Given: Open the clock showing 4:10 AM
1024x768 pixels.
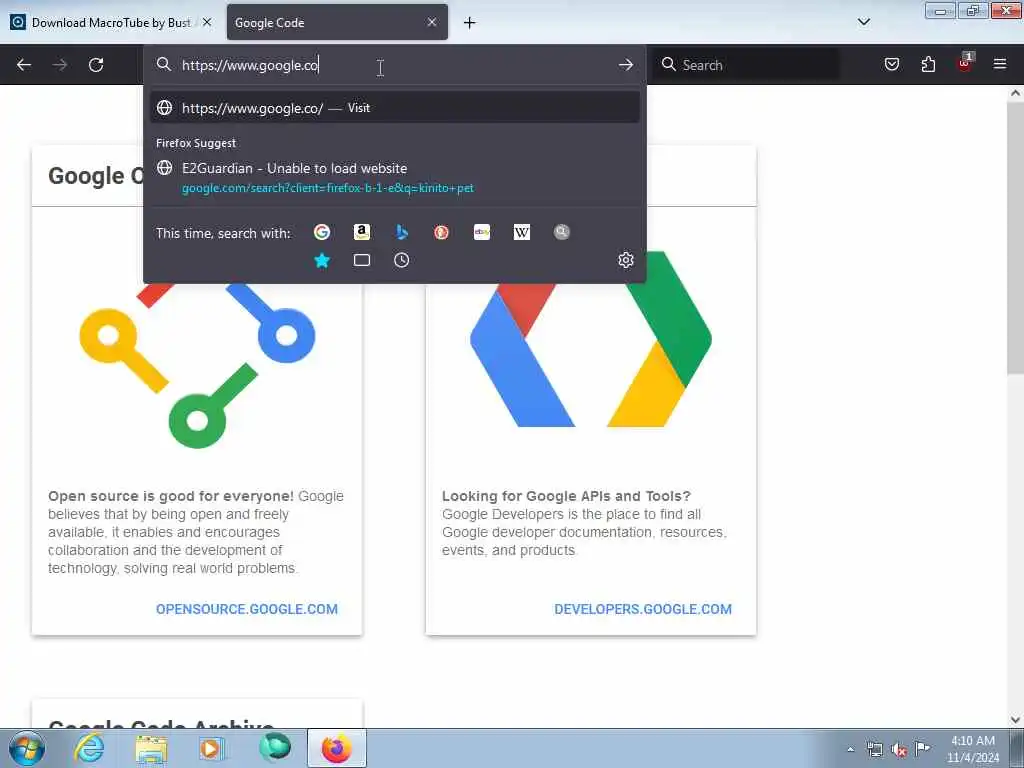Looking at the screenshot, I should point(972,749).
